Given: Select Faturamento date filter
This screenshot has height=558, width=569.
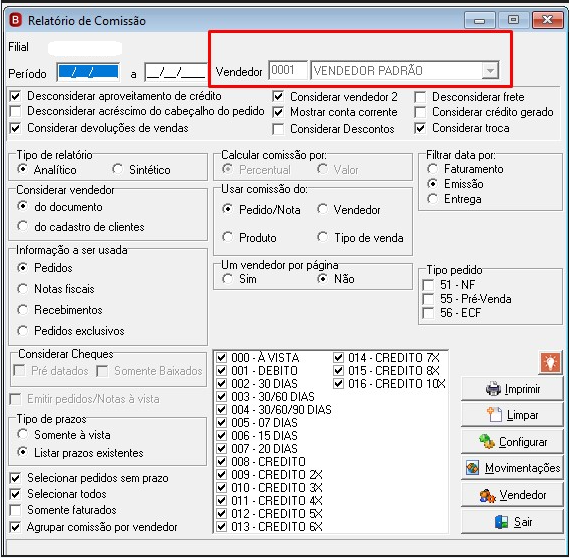Looking at the screenshot, I should click(432, 169).
